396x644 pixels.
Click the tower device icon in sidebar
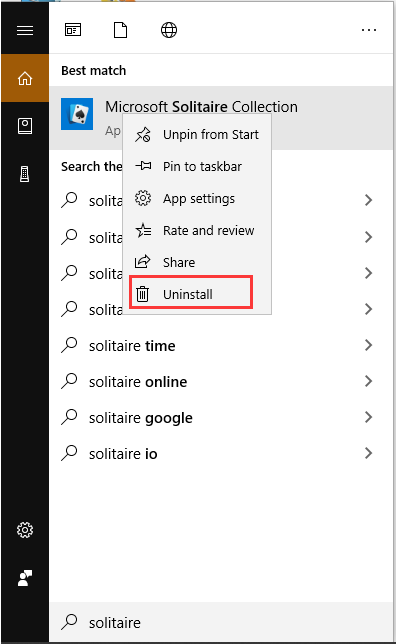(x=25, y=174)
